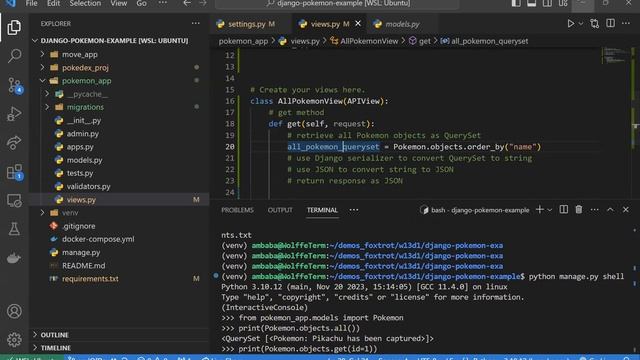Open the View menu
The image size is (640, 360).
pos(119,3)
